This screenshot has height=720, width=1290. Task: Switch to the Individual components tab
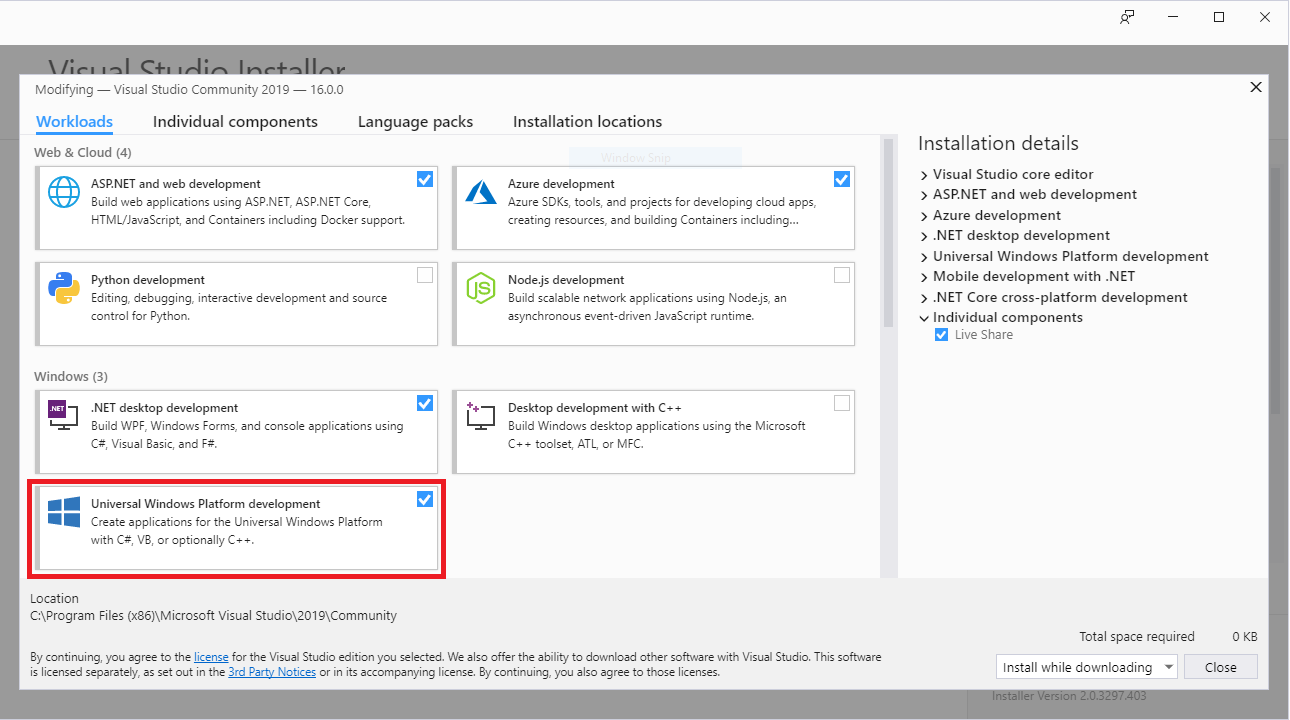(235, 122)
